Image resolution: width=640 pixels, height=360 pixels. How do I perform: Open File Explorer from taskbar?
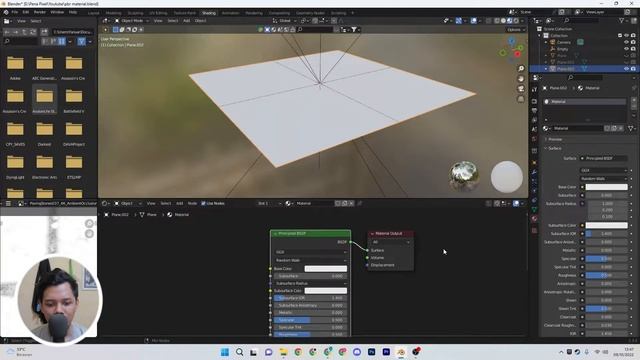click(283, 352)
